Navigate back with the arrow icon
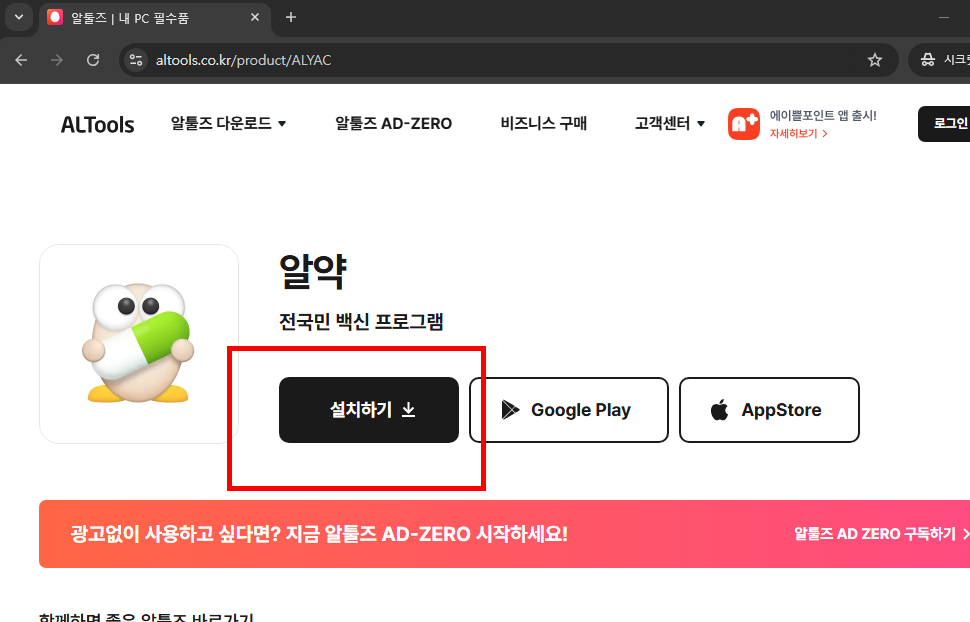This screenshot has height=622, width=970. (x=21, y=60)
